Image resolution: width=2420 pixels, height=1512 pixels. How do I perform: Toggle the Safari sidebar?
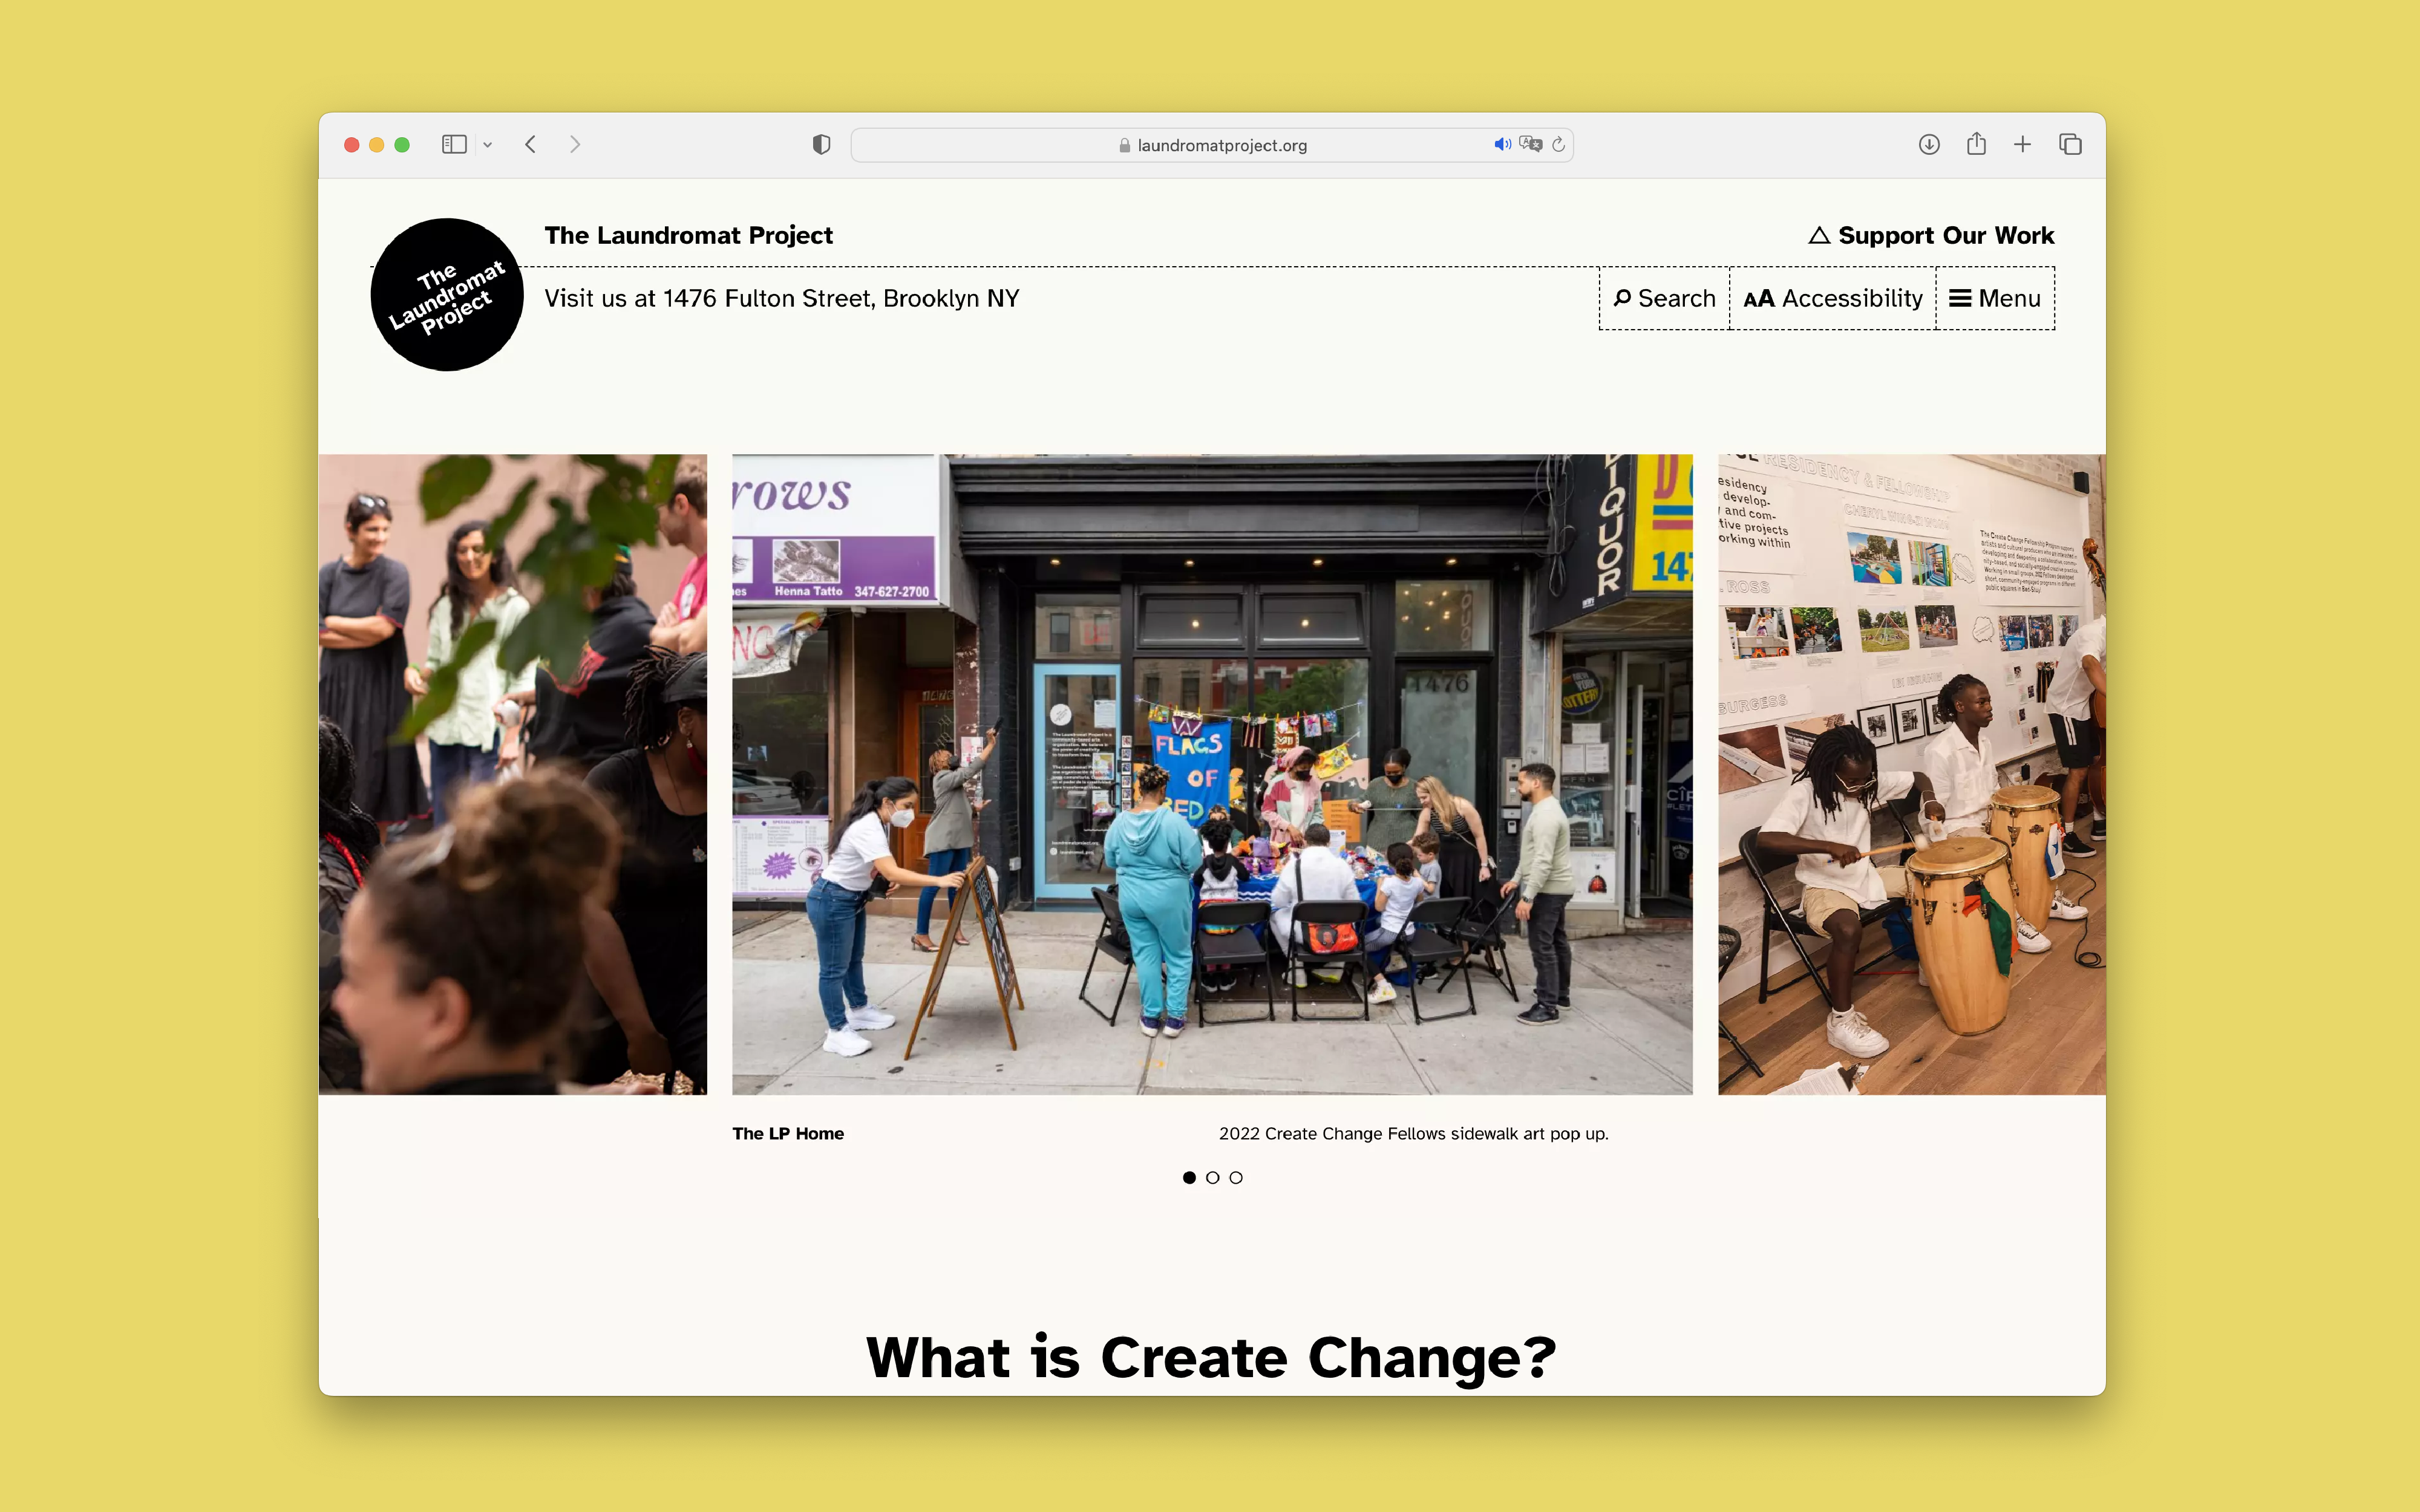click(x=454, y=145)
